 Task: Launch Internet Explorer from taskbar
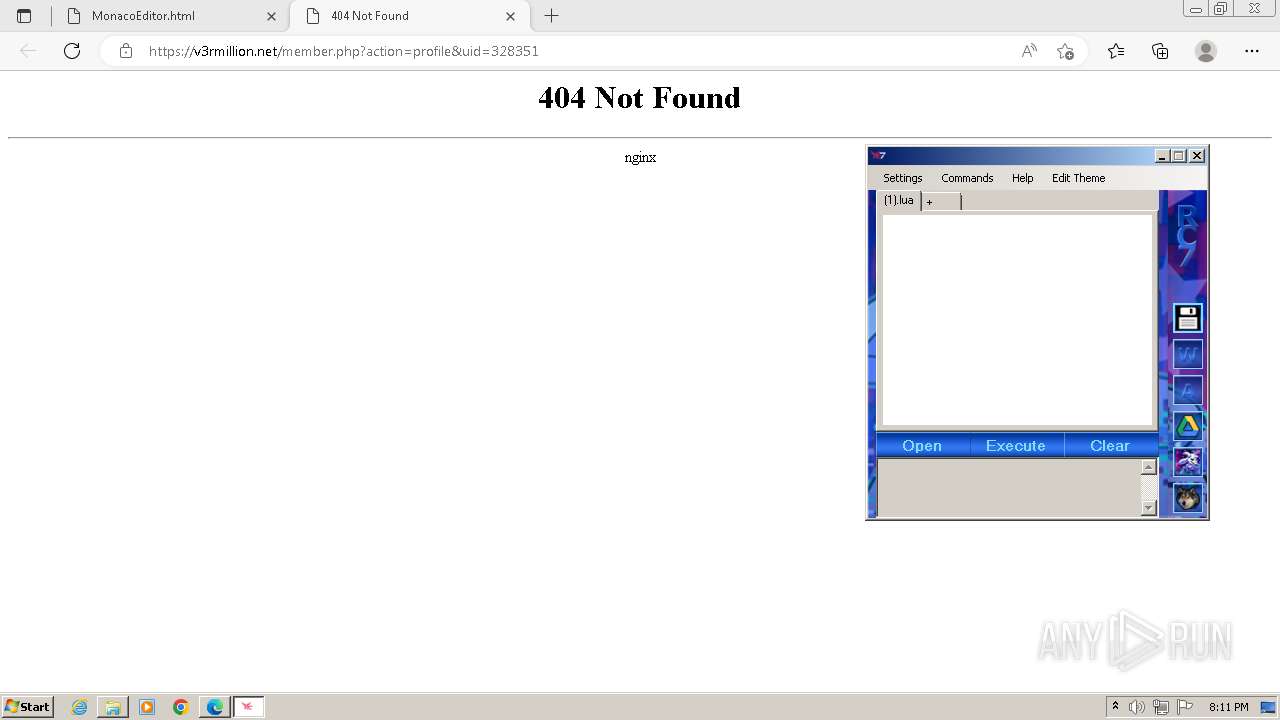(x=80, y=707)
